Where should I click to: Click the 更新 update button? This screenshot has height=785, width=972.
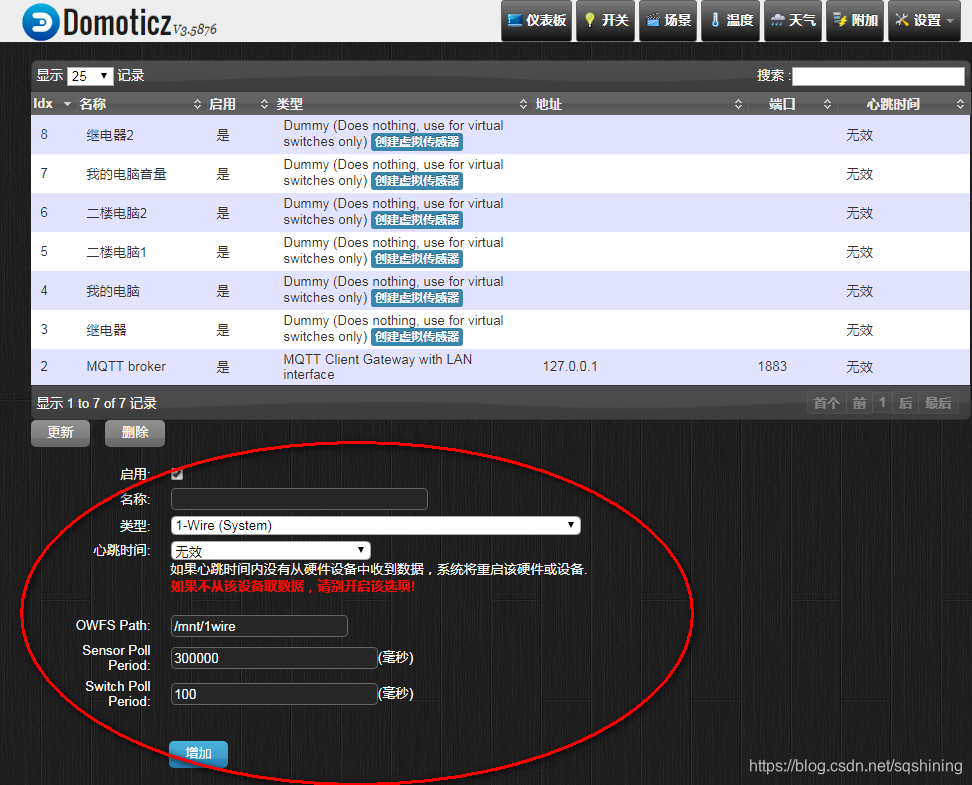pyautogui.click(x=61, y=433)
